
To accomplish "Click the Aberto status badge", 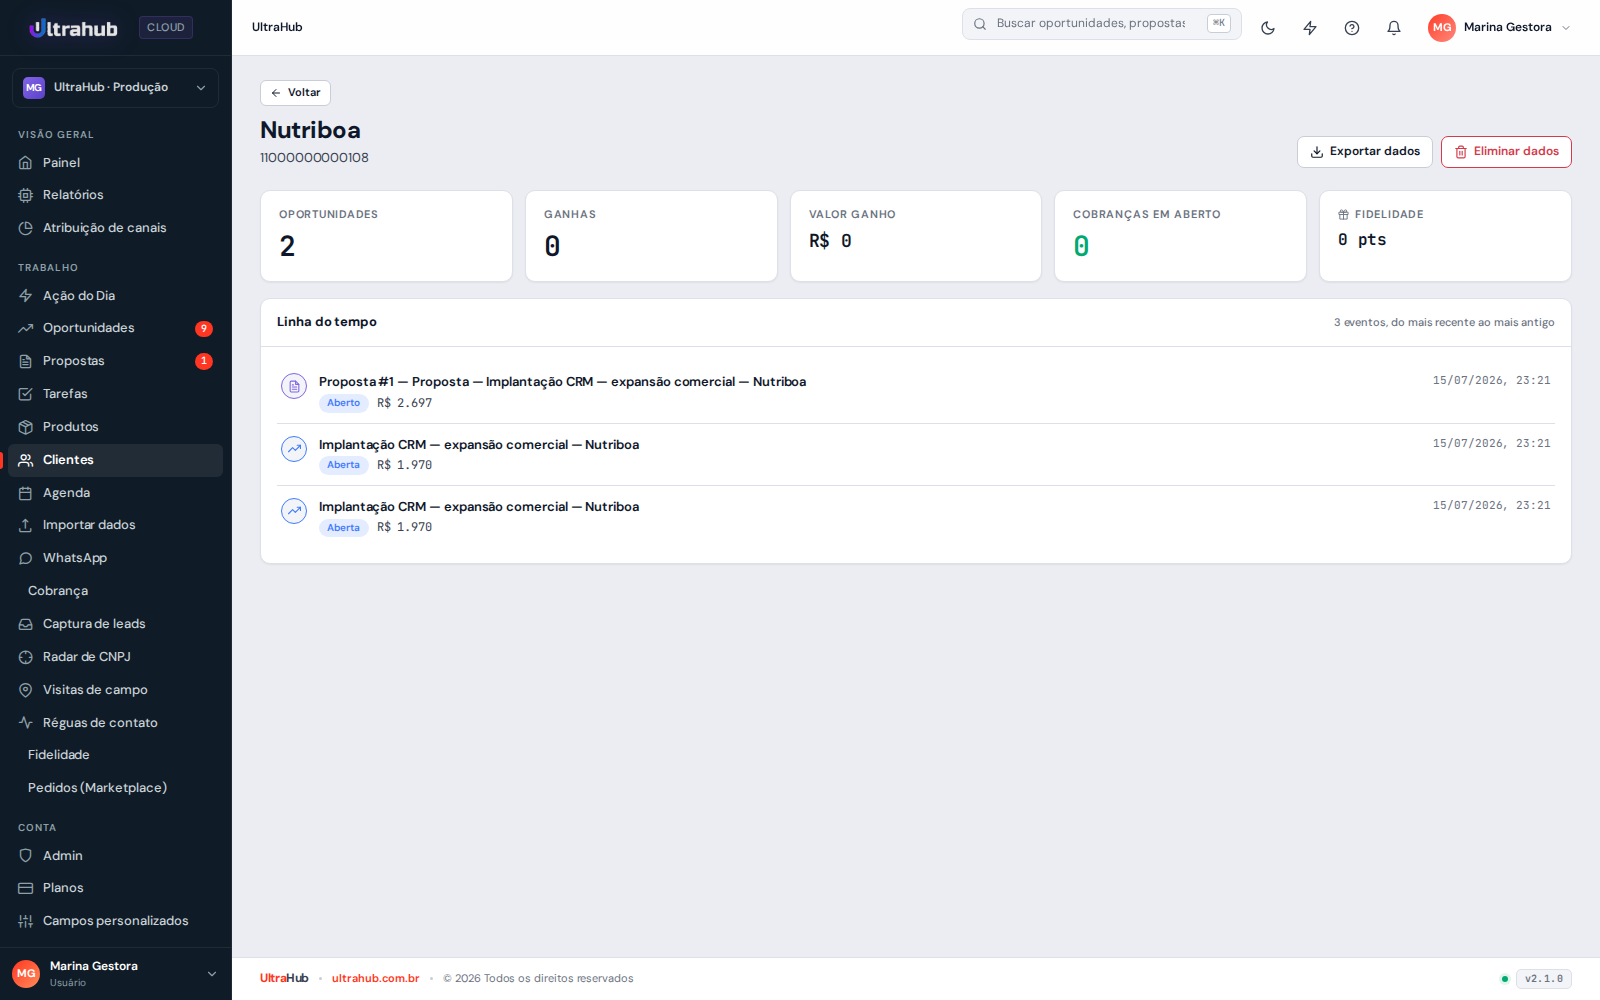I will click(x=343, y=403).
